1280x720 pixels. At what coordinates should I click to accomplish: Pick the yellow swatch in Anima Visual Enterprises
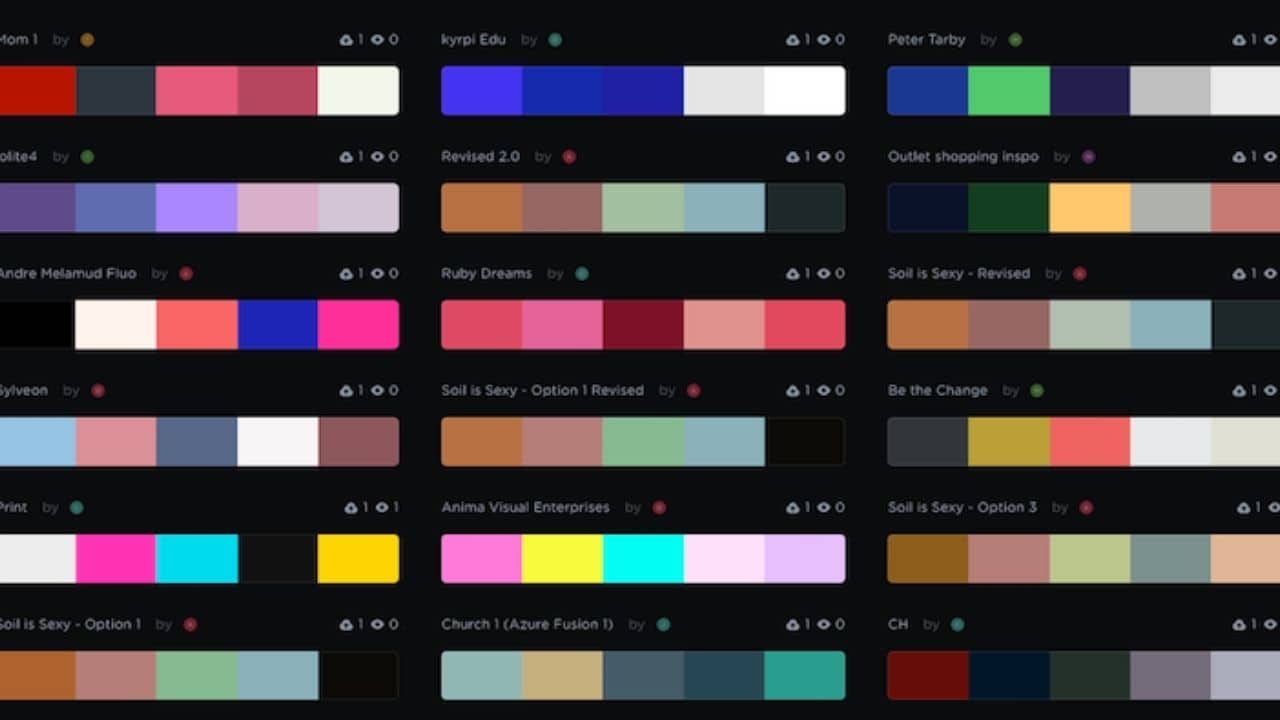562,558
